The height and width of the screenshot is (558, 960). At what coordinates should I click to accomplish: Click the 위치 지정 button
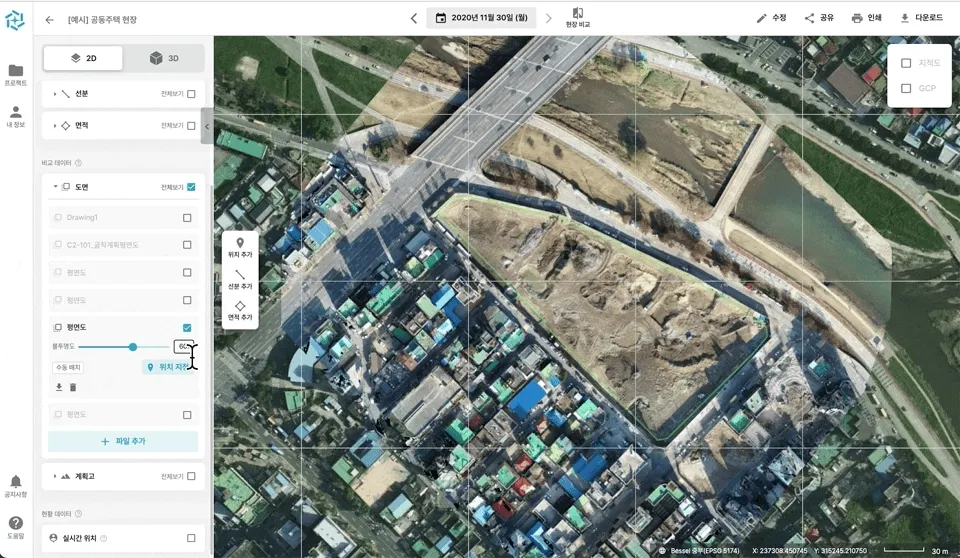pyautogui.click(x=169, y=367)
